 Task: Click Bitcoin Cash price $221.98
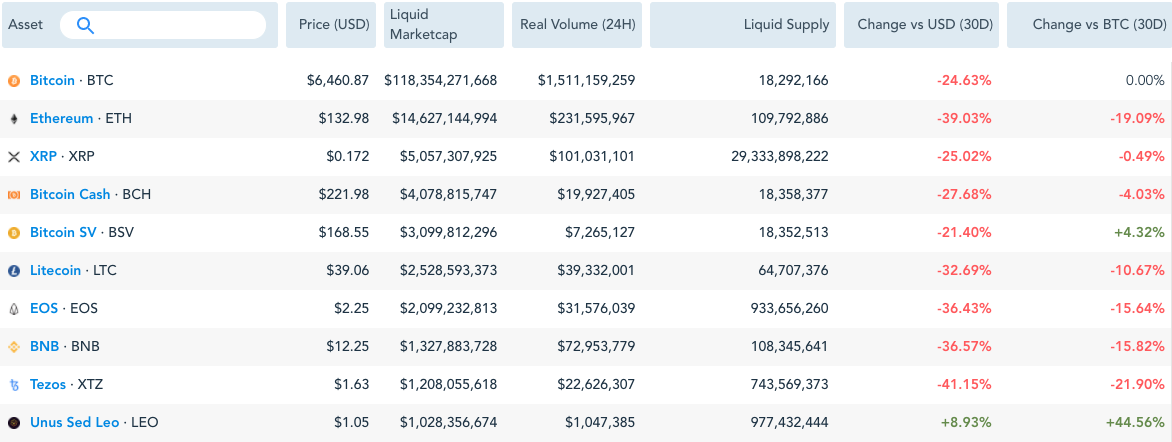tap(345, 194)
